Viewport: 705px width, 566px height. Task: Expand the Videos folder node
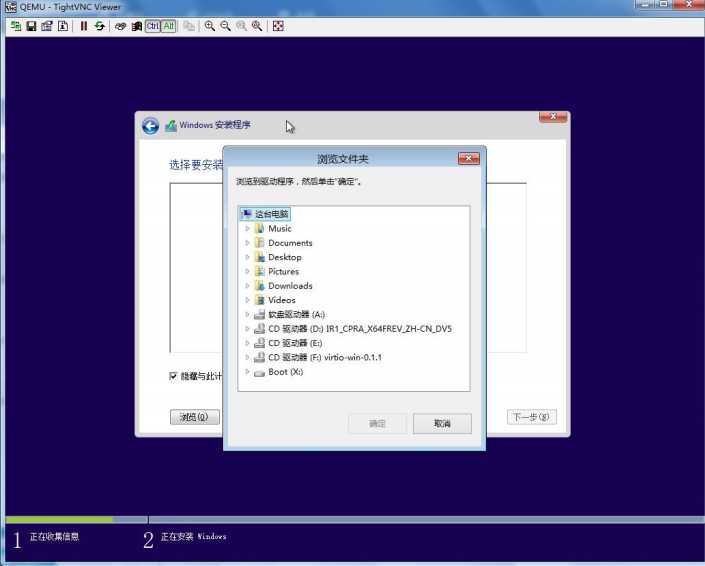pos(247,300)
